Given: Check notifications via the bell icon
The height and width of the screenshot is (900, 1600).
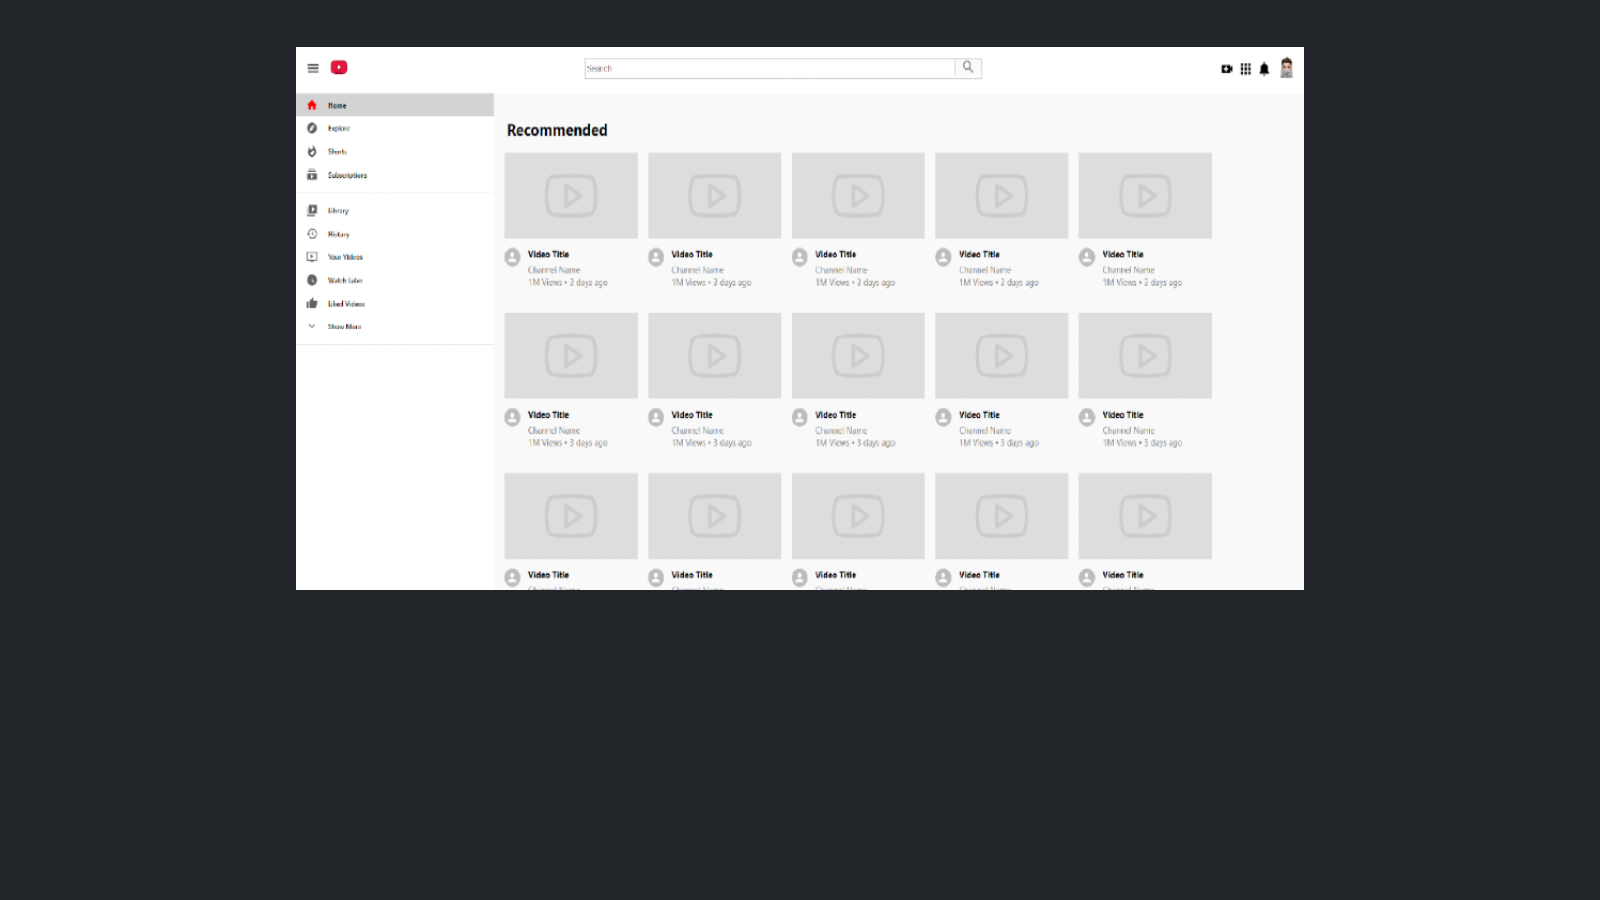Looking at the screenshot, I should [1264, 69].
